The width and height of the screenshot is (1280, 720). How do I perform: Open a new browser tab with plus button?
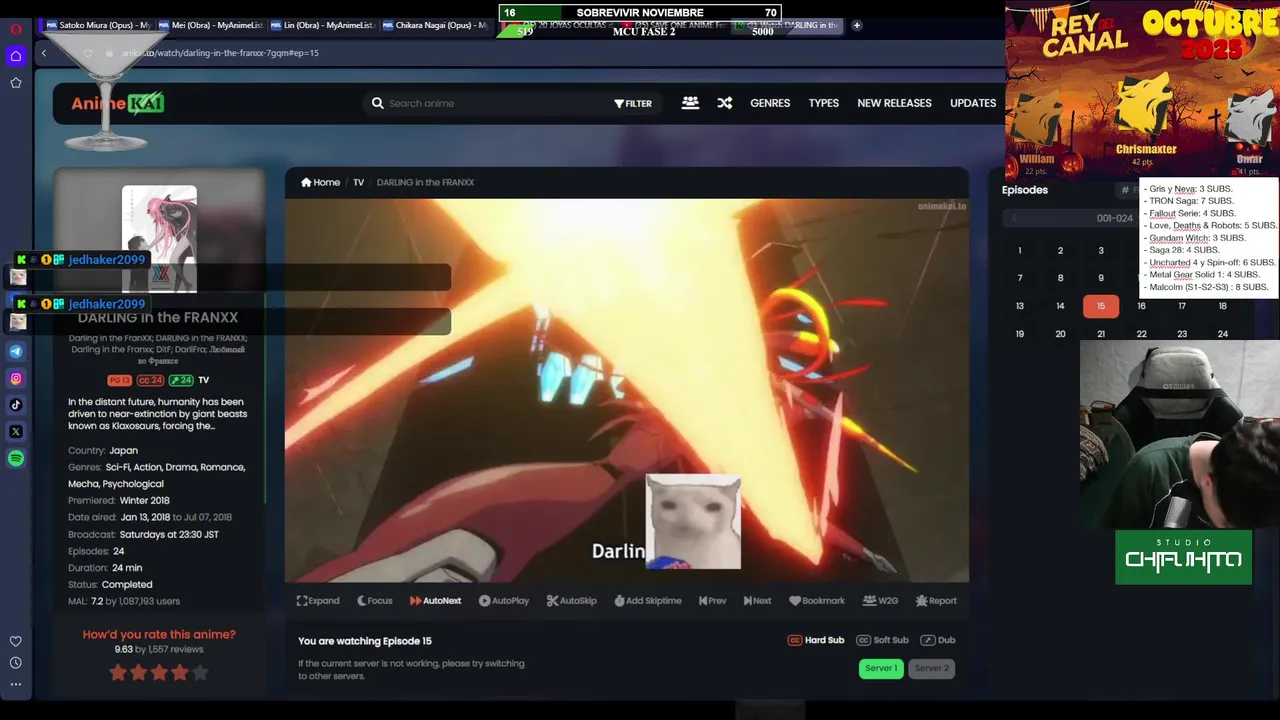856,25
